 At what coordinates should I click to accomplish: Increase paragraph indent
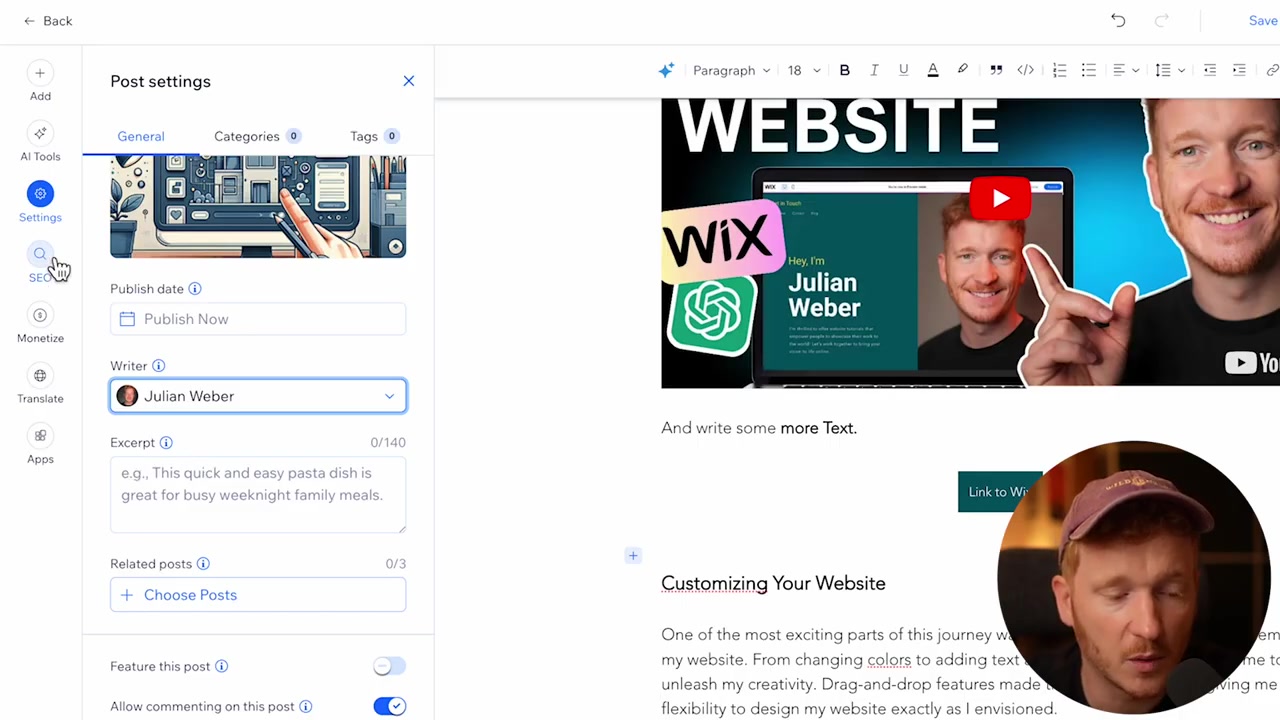pos(1239,70)
